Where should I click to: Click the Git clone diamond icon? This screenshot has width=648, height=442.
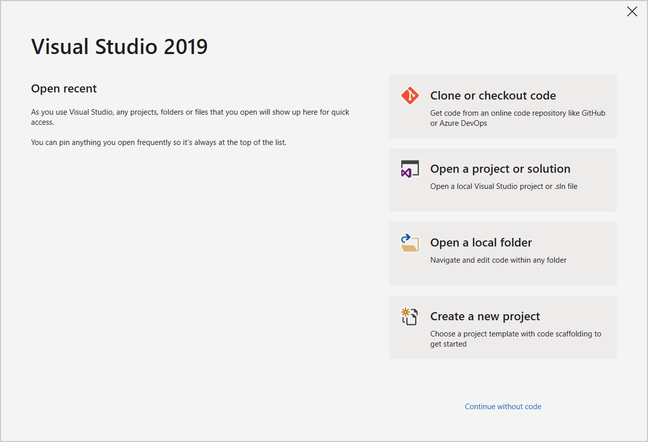coord(410,95)
